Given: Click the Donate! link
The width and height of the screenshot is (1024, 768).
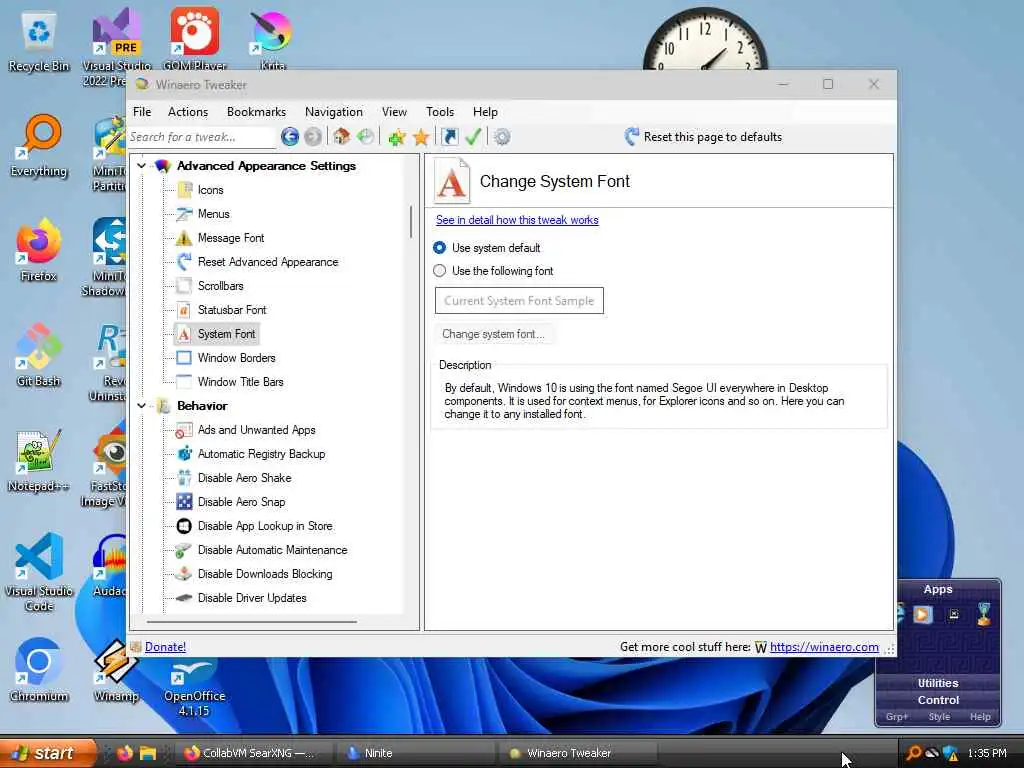Looking at the screenshot, I should (x=165, y=647).
